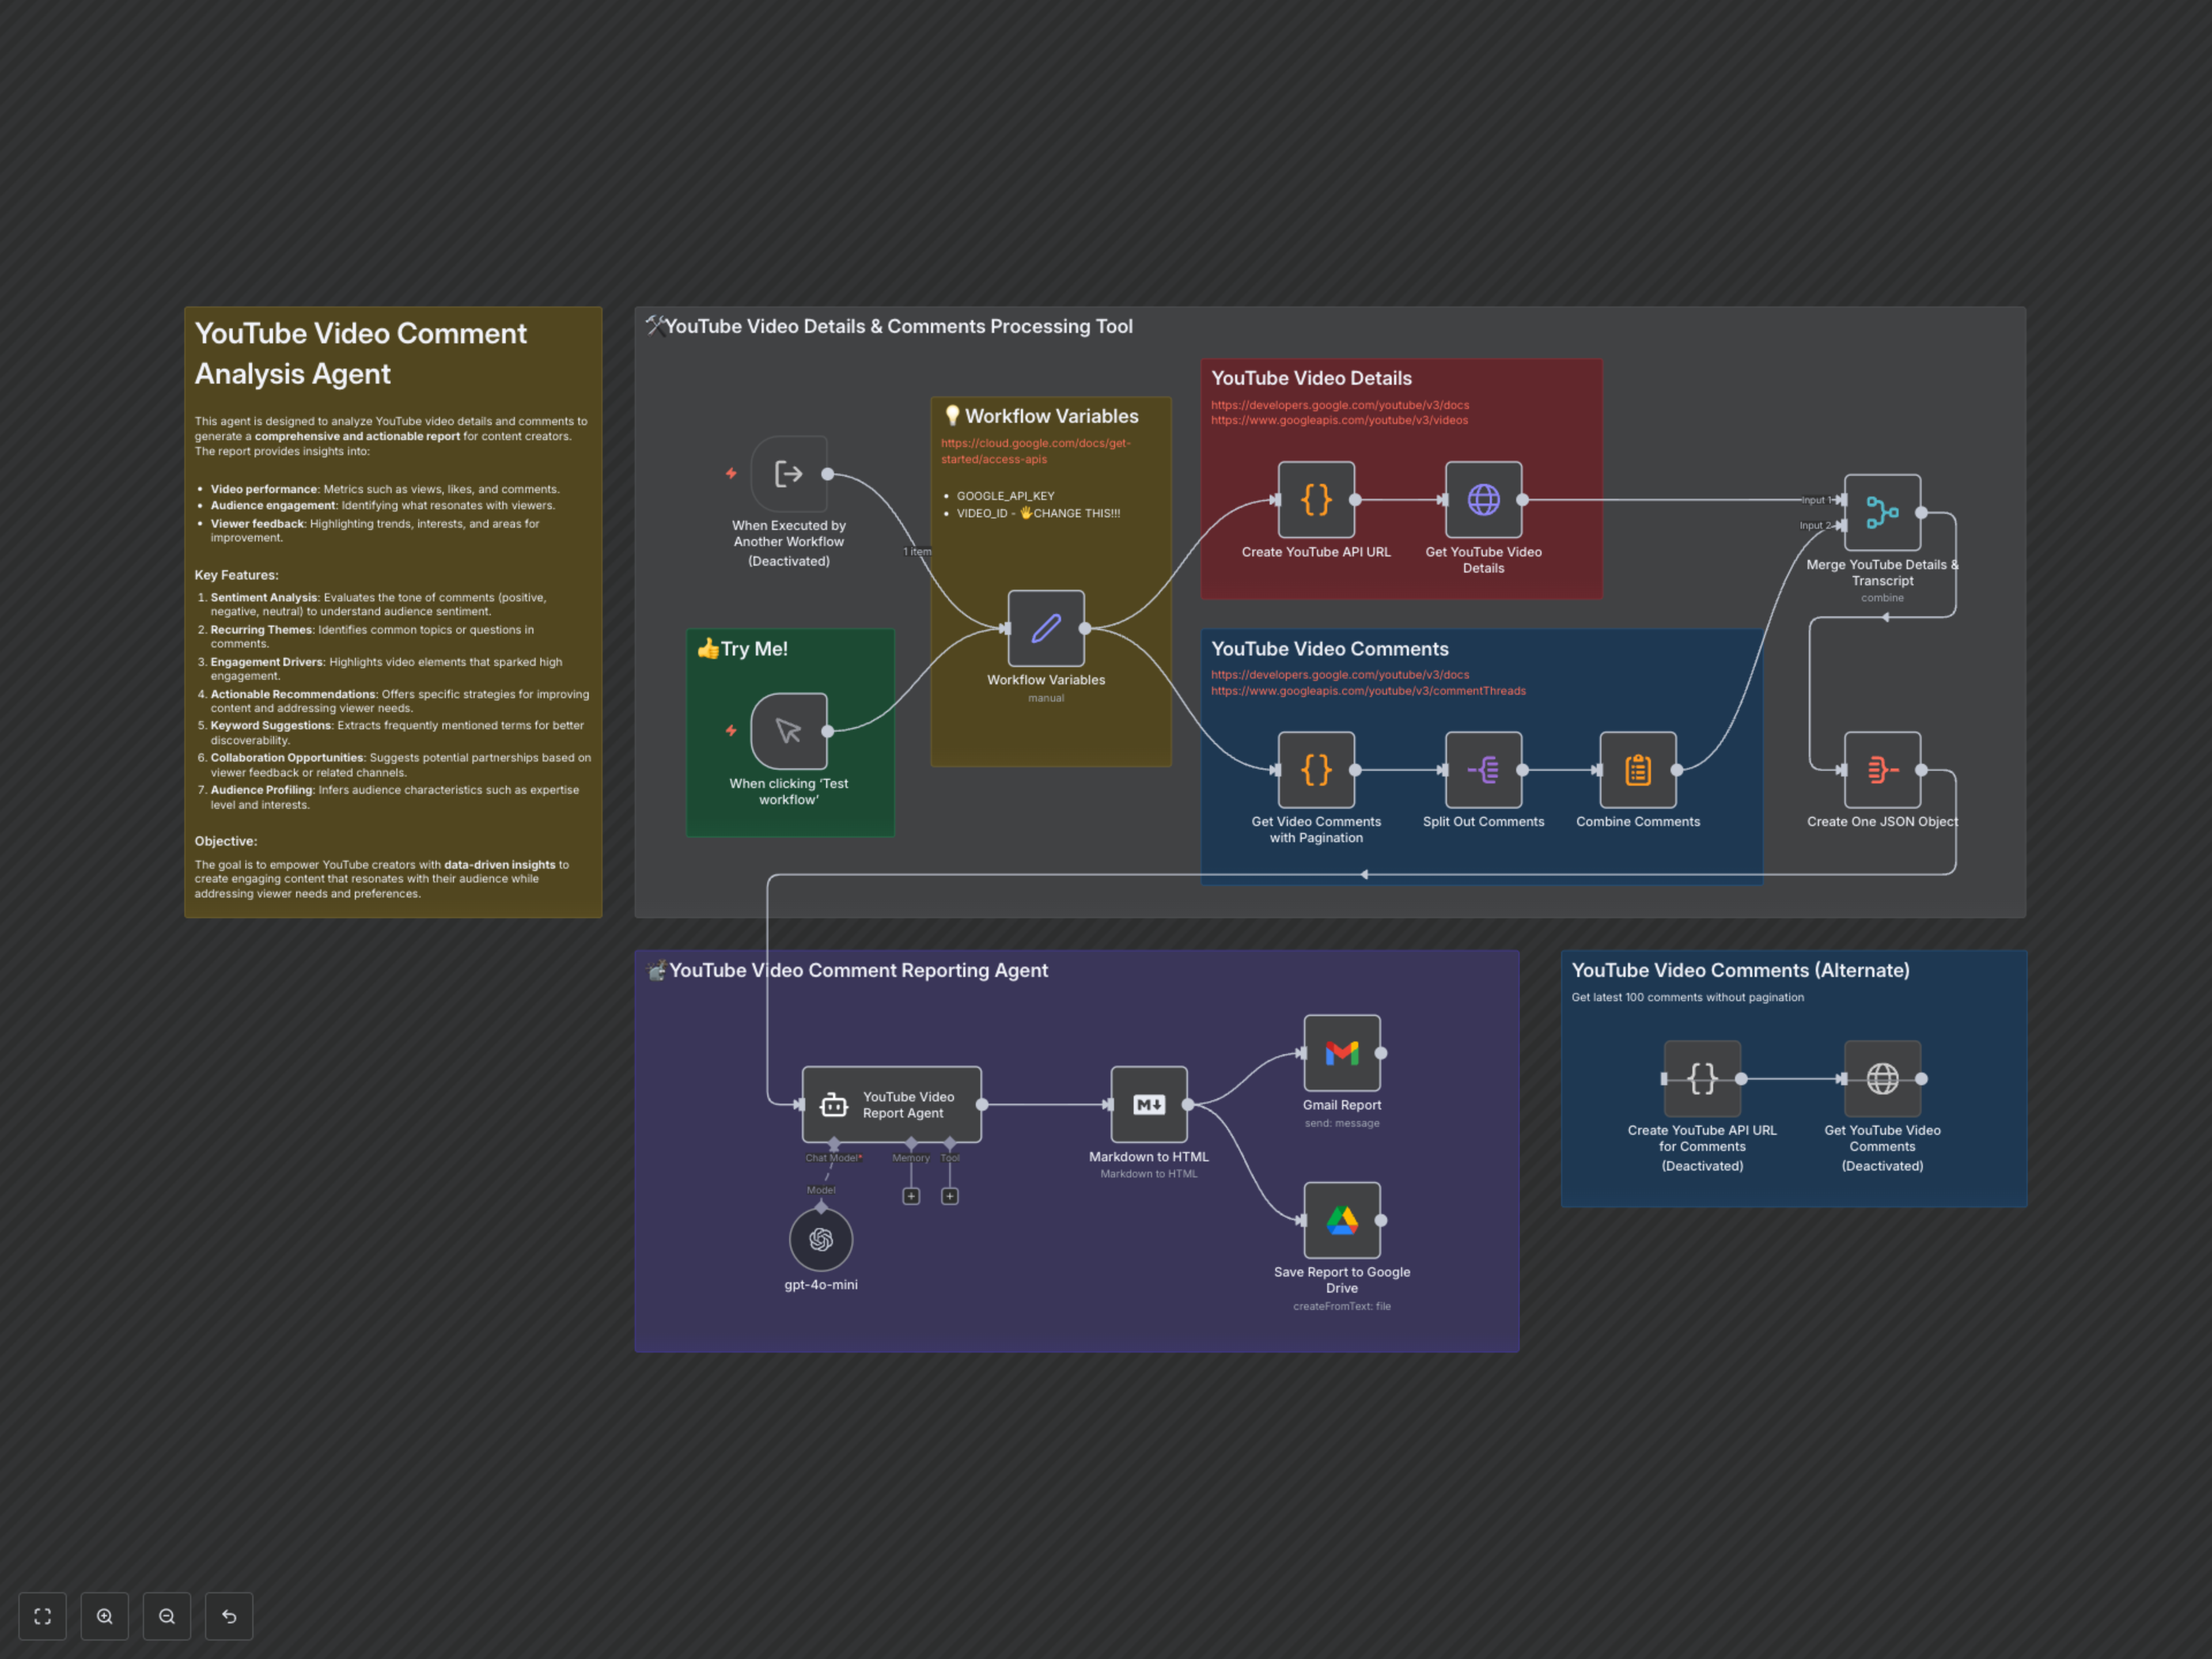Viewport: 2212px width, 1659px height.
Task: Click the Workflow Variables pencil node
Action: click(x=1045, y=628)
